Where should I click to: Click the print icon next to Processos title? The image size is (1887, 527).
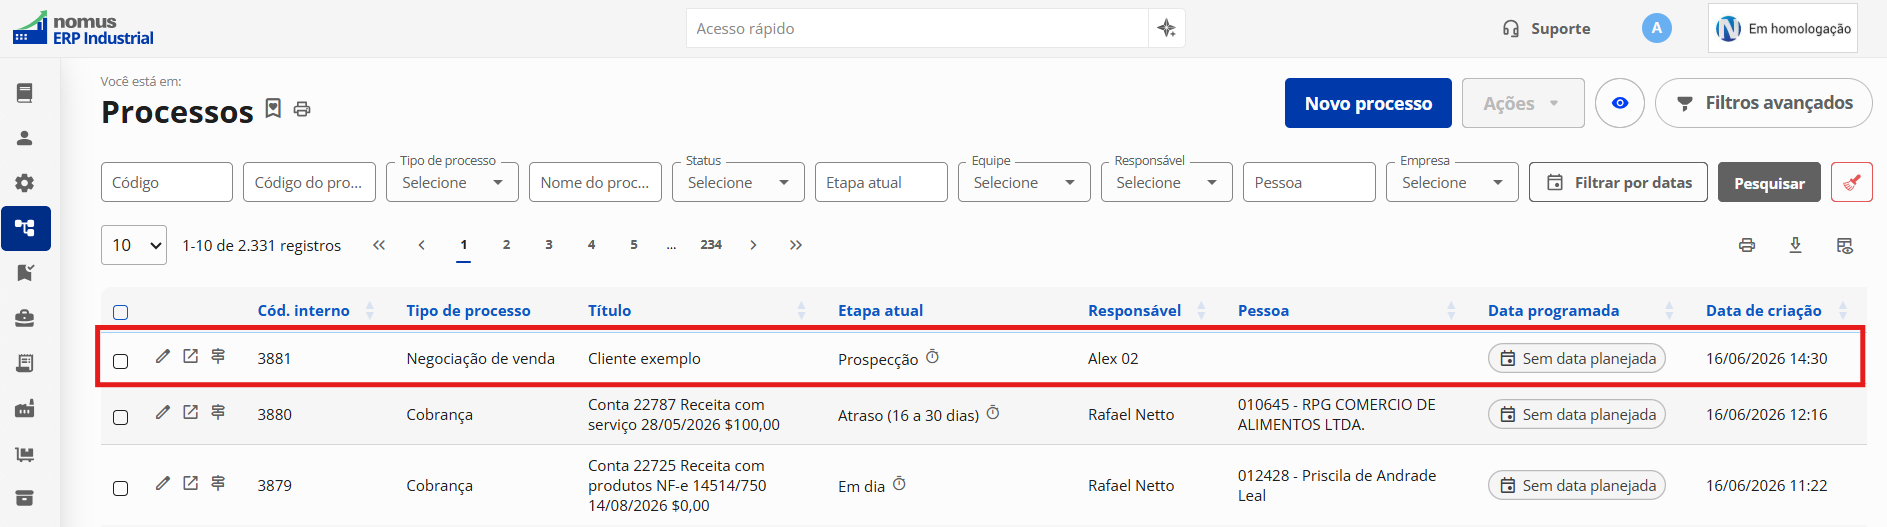[302, 109]
